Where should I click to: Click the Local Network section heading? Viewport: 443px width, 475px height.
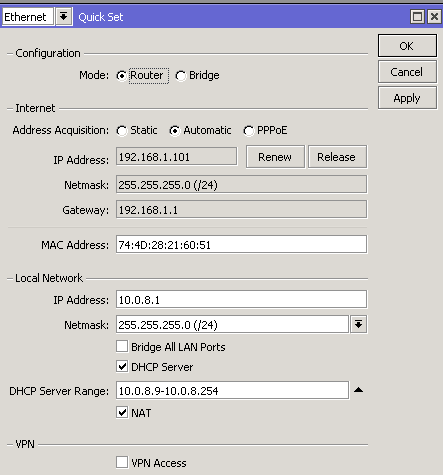(x=49, y=278)
